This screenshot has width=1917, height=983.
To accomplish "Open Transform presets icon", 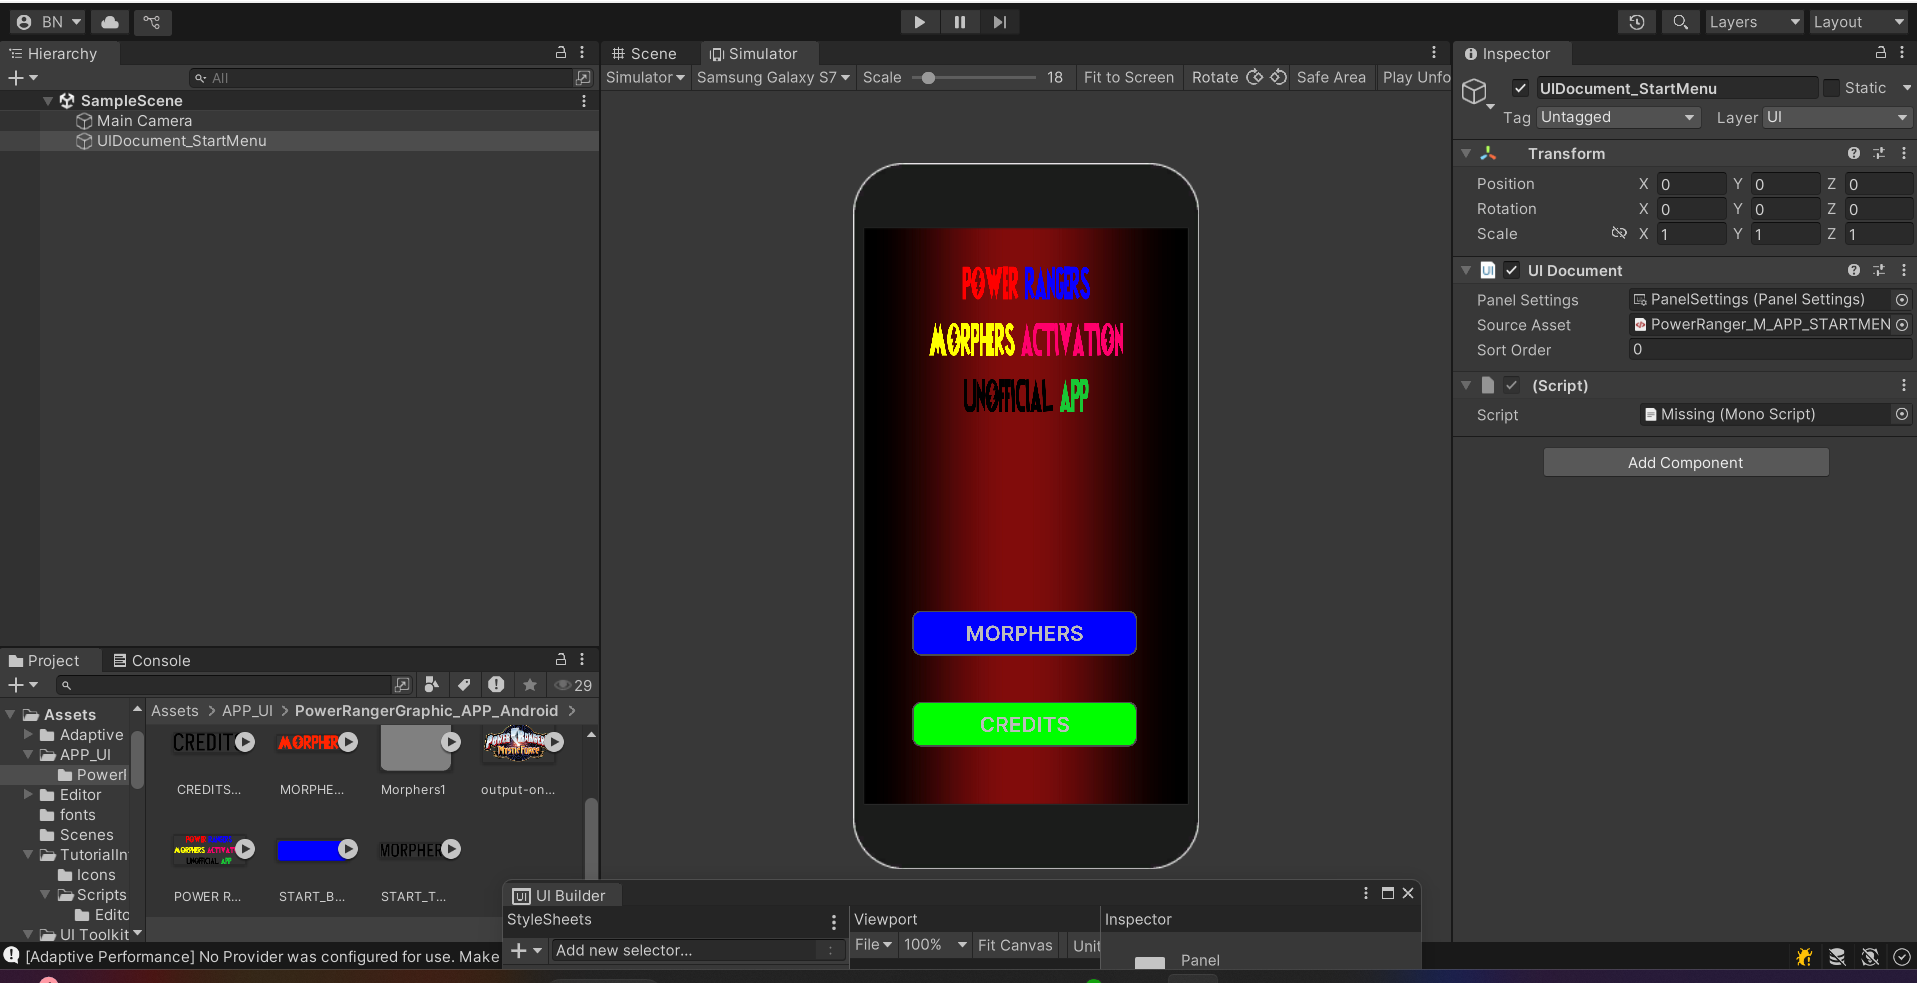I will point(1879,153).
